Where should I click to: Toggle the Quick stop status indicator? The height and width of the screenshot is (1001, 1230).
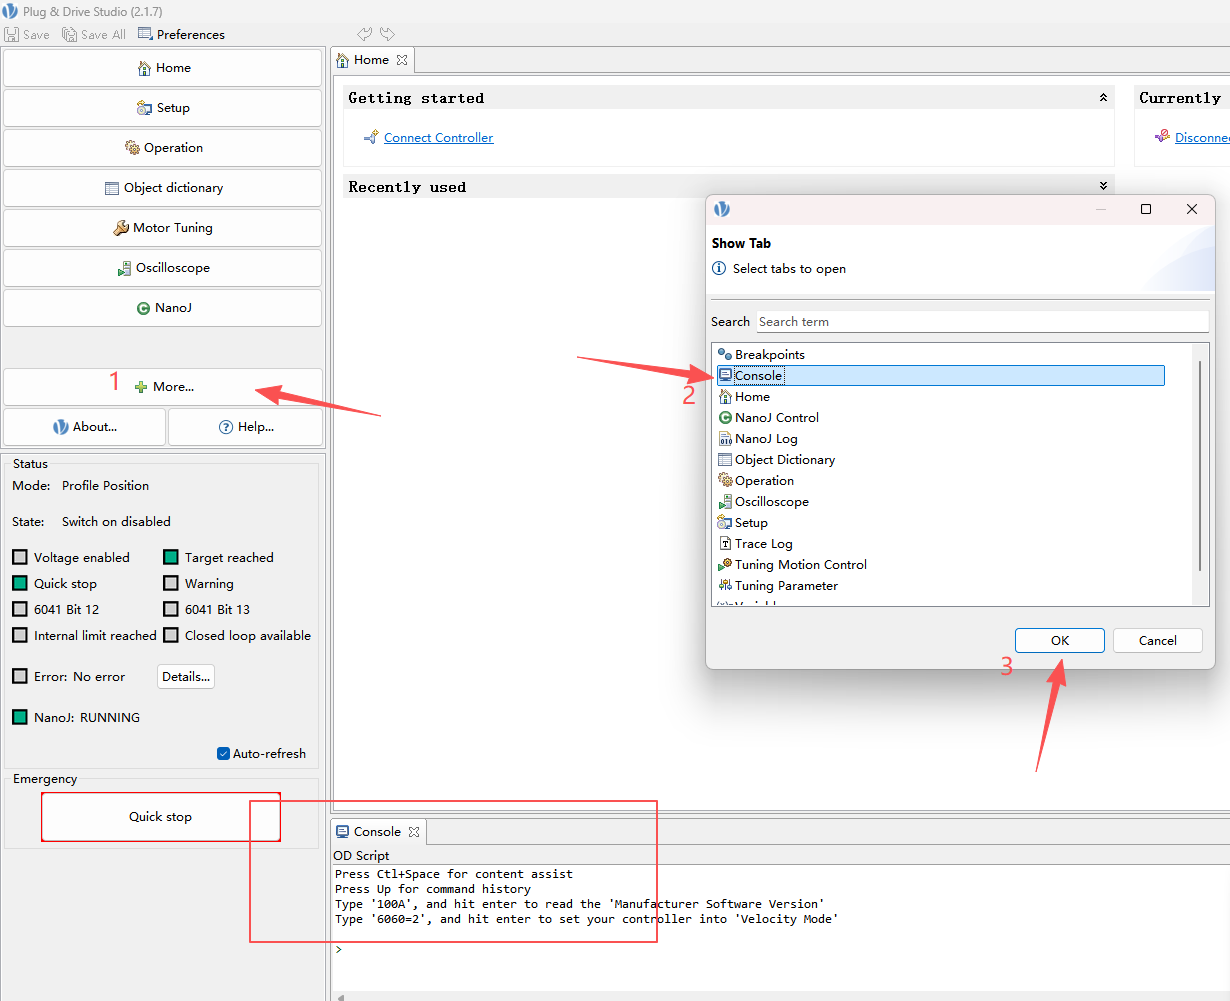coord(20,584)
